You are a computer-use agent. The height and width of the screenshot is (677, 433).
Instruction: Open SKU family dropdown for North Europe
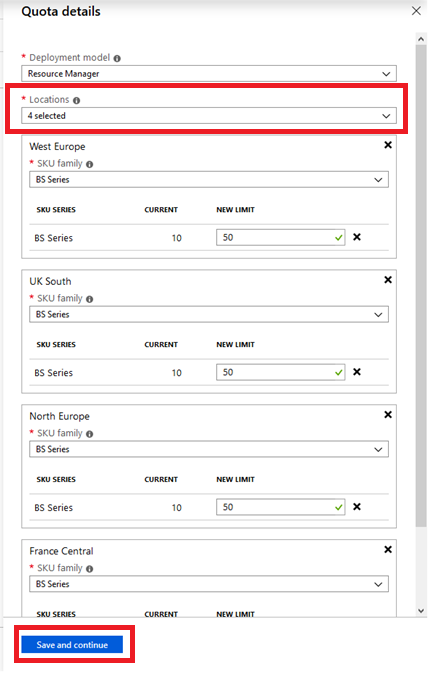[x=209, y=449]
